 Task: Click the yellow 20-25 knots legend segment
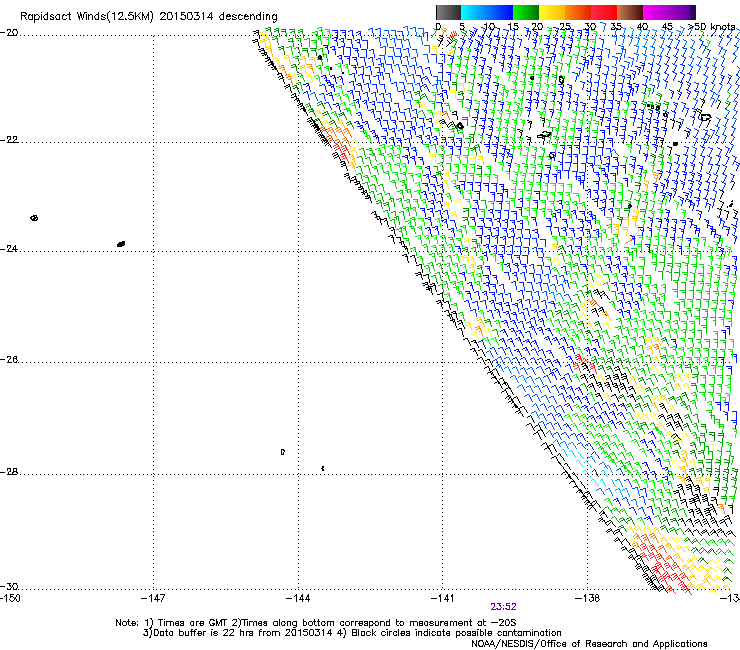[552, 12]
